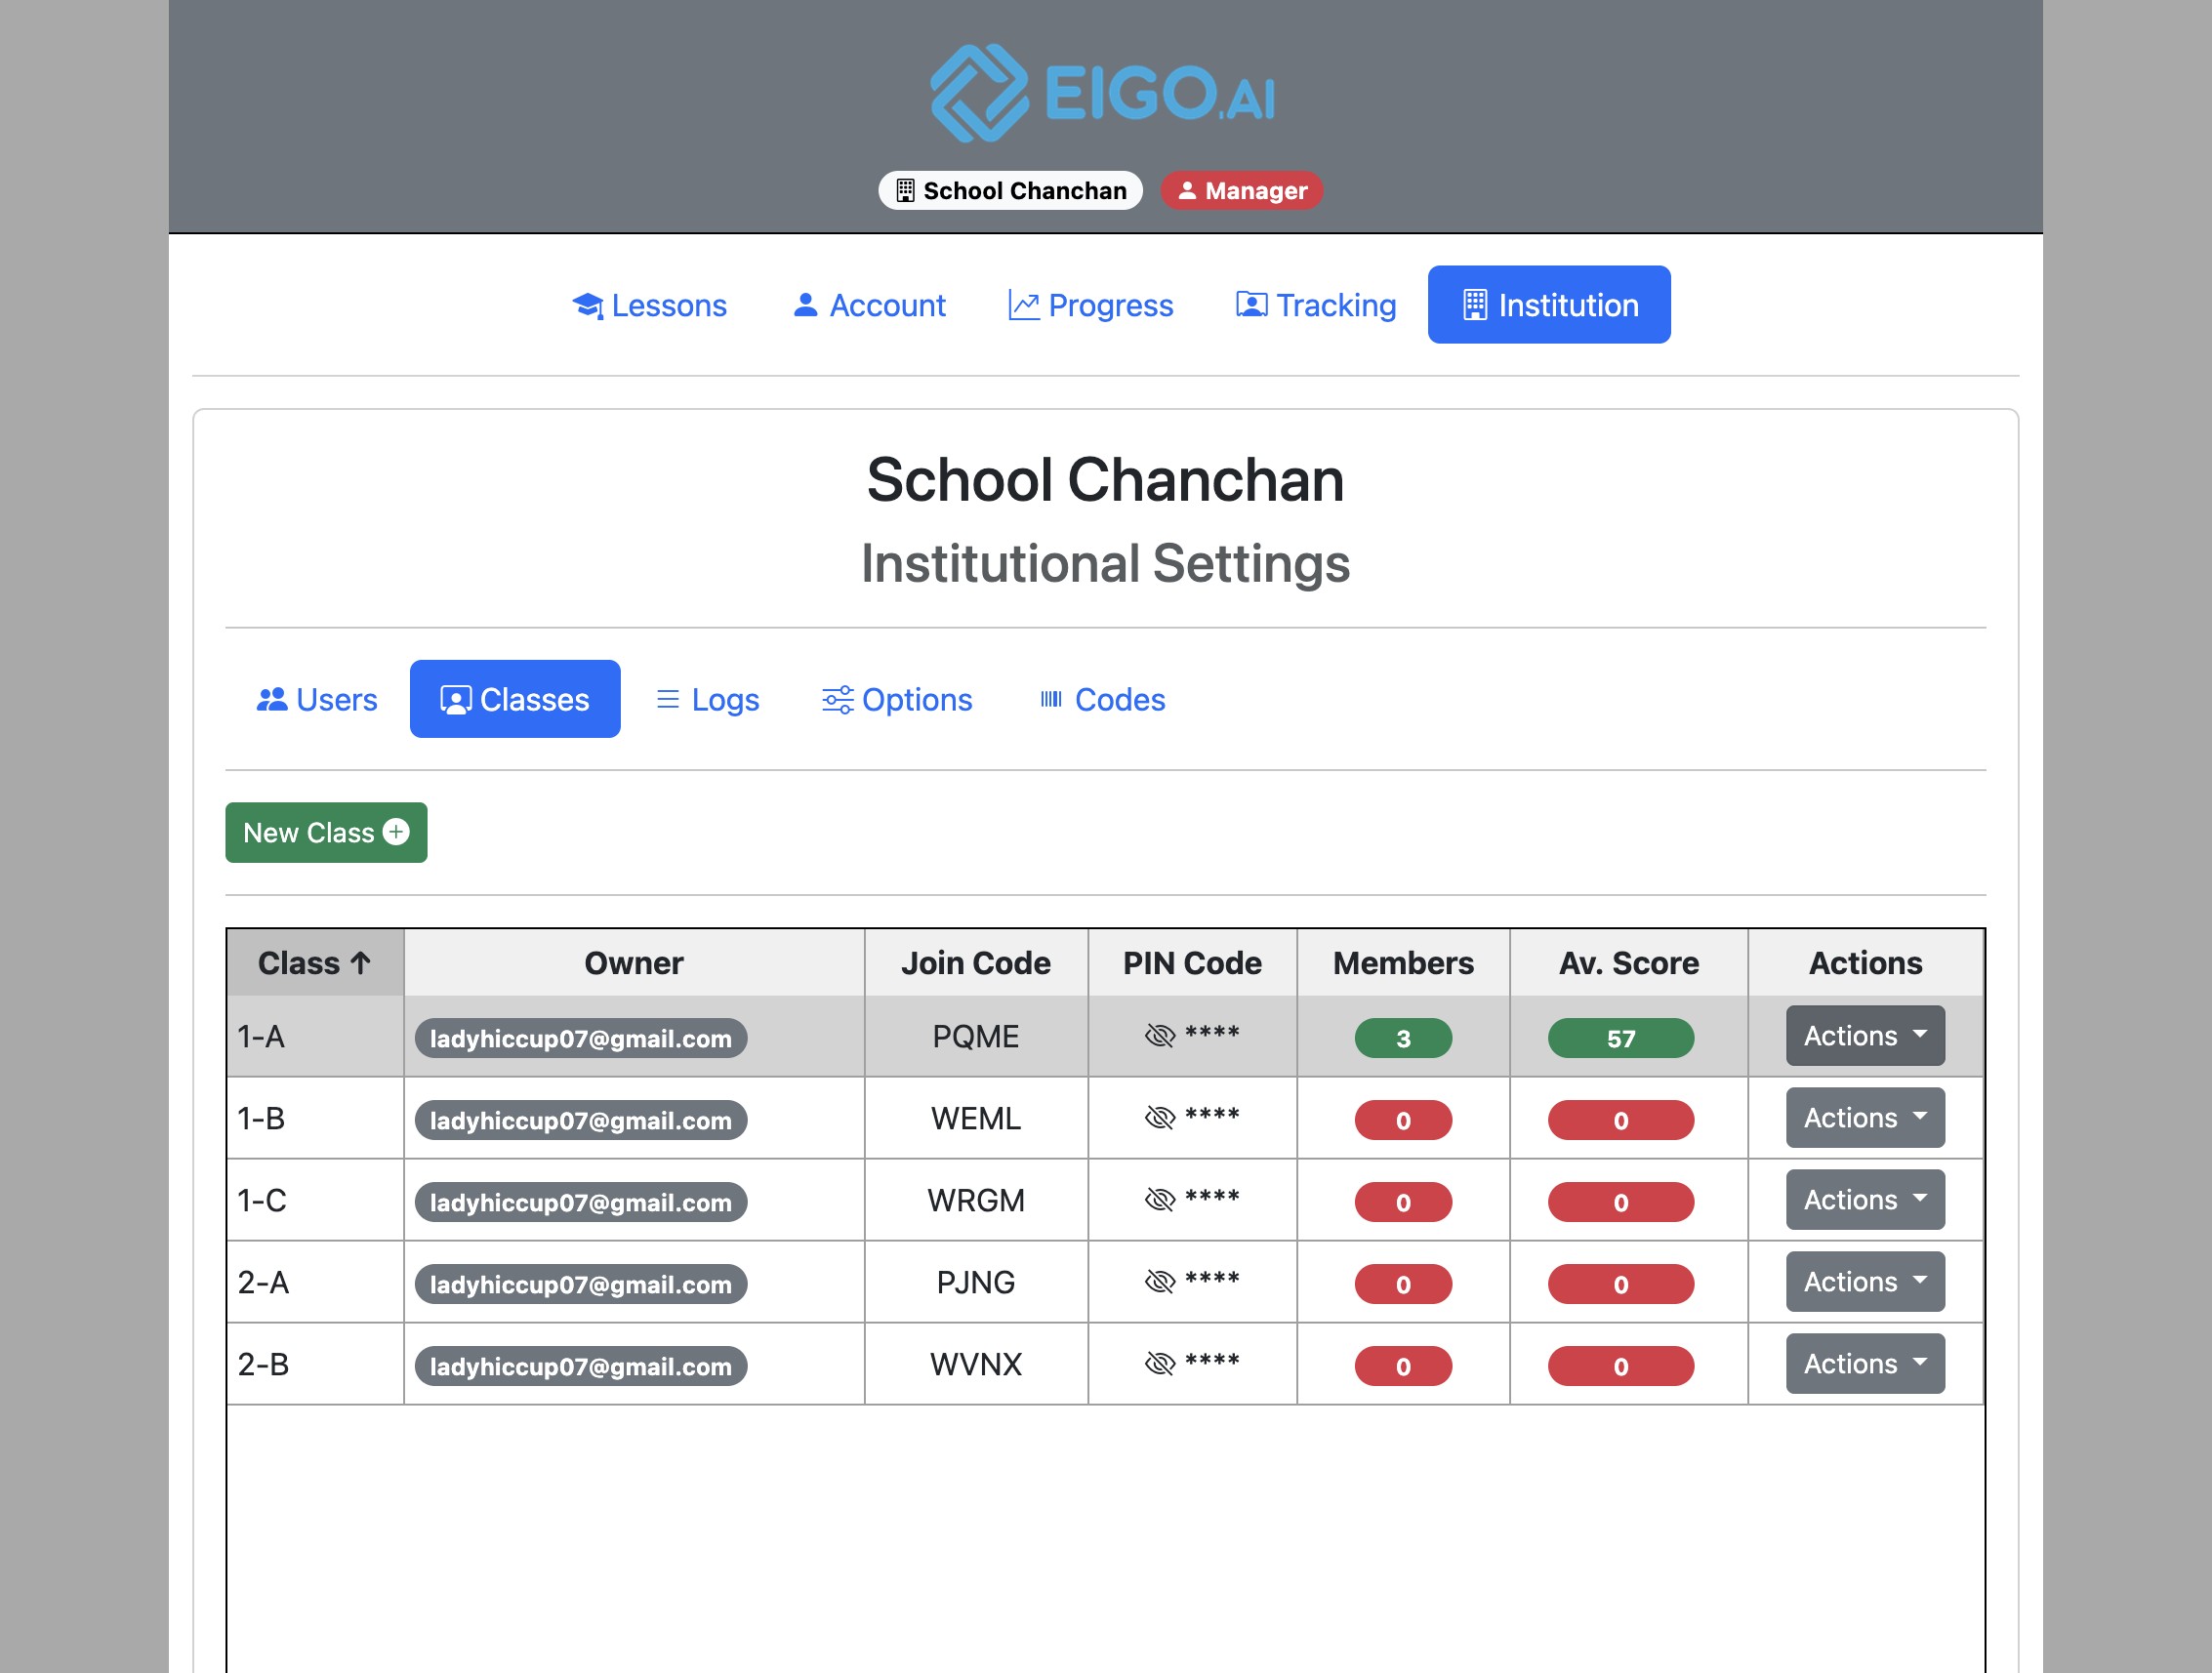The height and width of the screenshot is (1673, 2212).
Task: Click the person icon in Manager badge
Action: tap(1187, 190)
